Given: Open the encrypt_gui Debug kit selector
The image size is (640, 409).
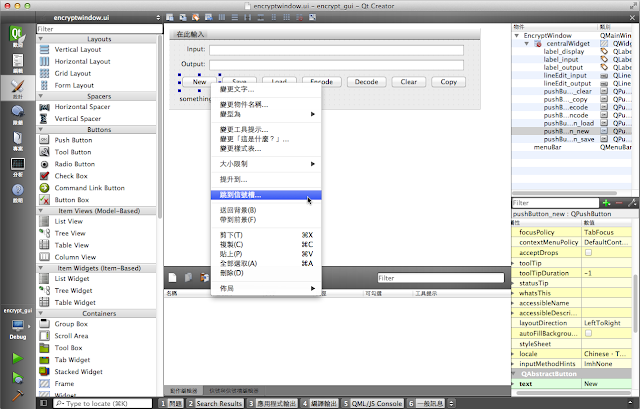Looking at the screenshot, I should (x=18, y=325).
